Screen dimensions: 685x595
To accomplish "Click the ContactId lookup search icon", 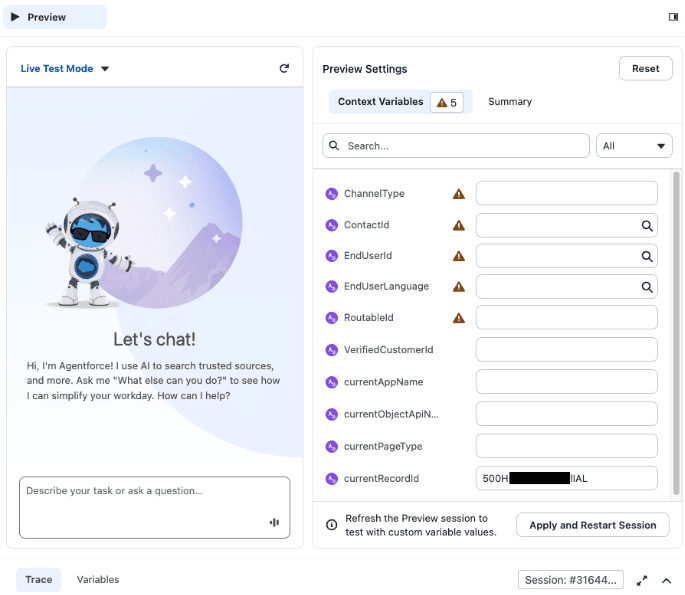I will (647, 225).
